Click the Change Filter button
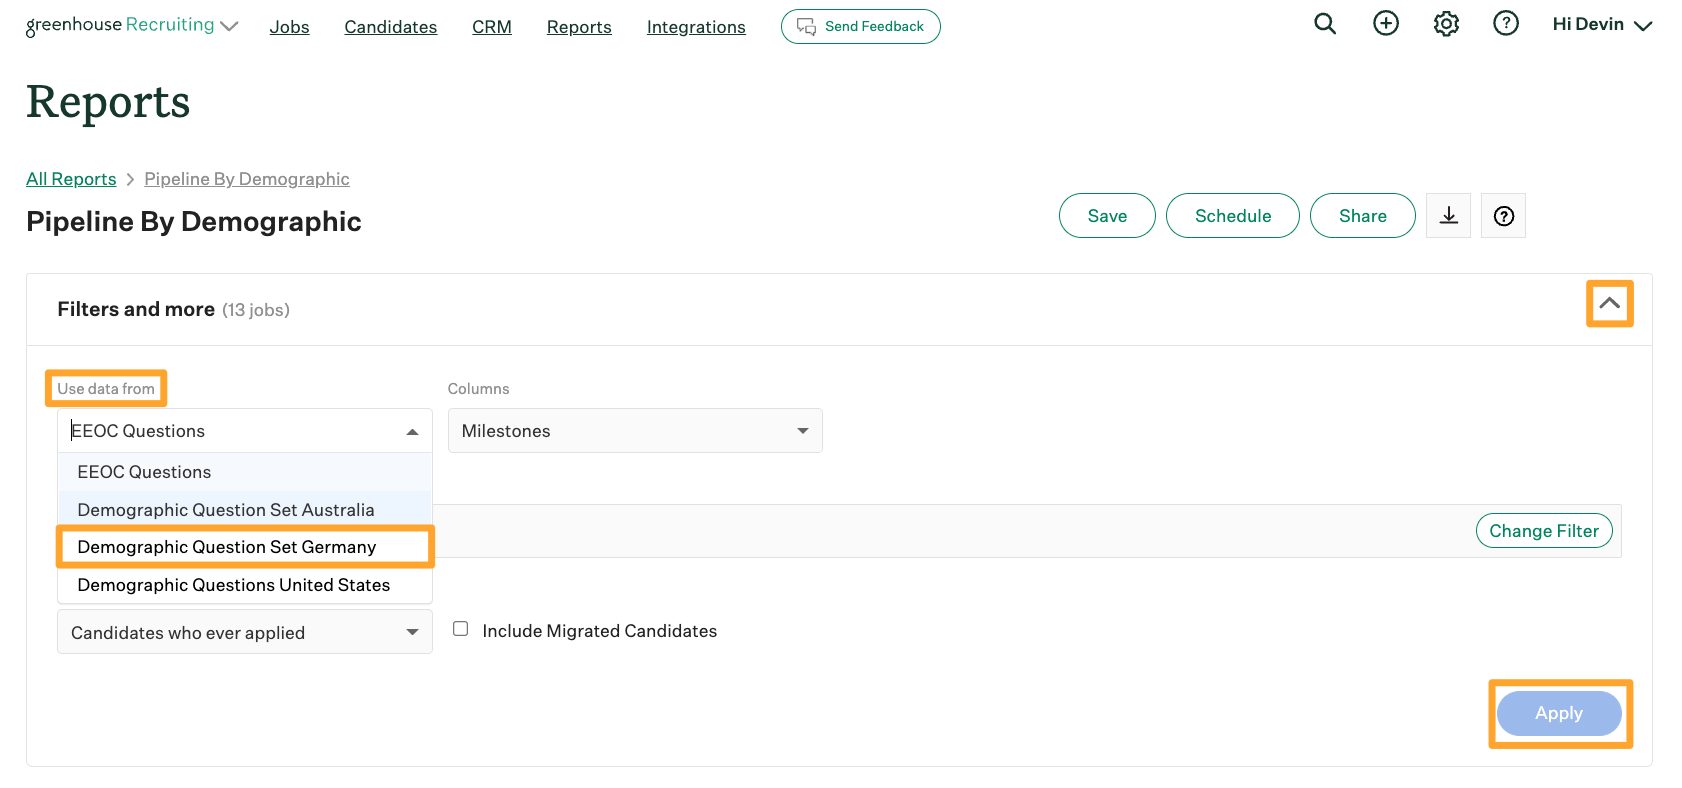The height and width of the screenshot is (788, 1682). (1544, 531)
